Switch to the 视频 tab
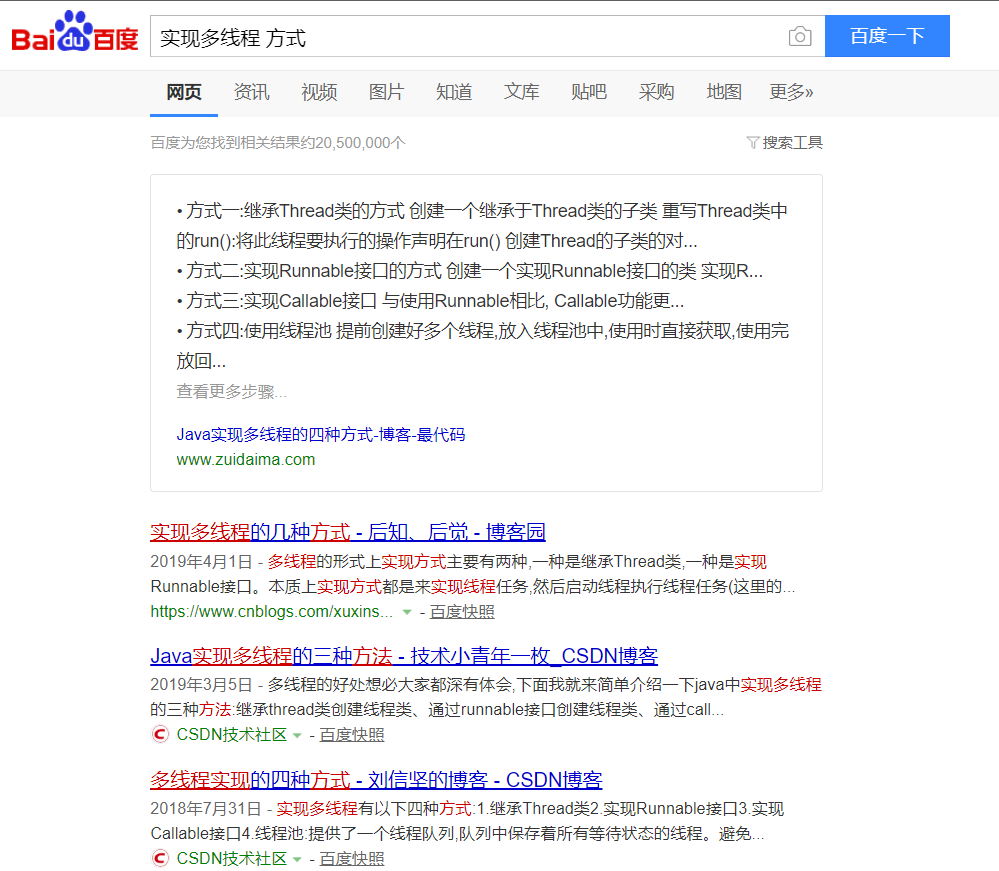Screen dimensions: 999x871 319,92
